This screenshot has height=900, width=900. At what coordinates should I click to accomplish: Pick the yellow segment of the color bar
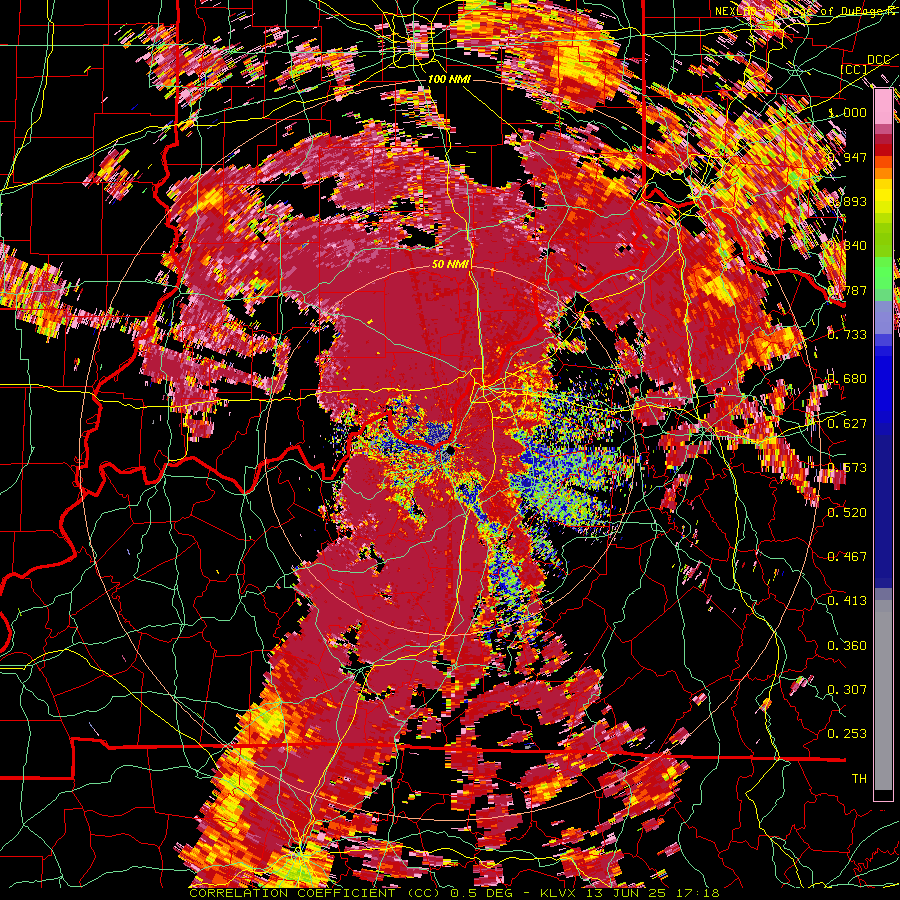click(x=883, y=198)
